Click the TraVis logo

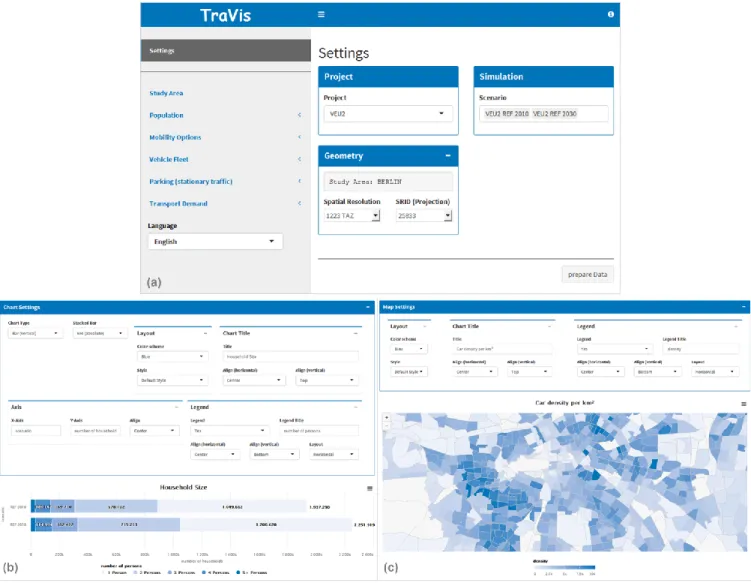pos(226,15)
